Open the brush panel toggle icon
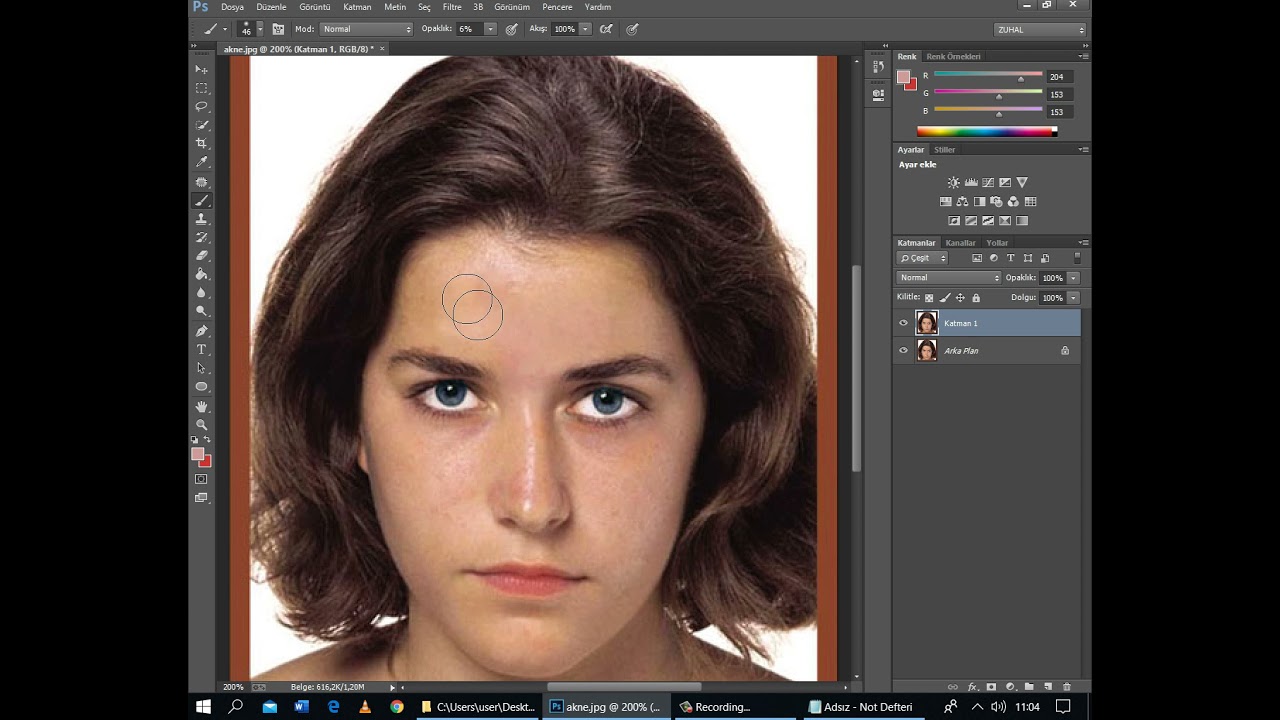Screen dimensions: 1280x720 [x=278, y=29]
